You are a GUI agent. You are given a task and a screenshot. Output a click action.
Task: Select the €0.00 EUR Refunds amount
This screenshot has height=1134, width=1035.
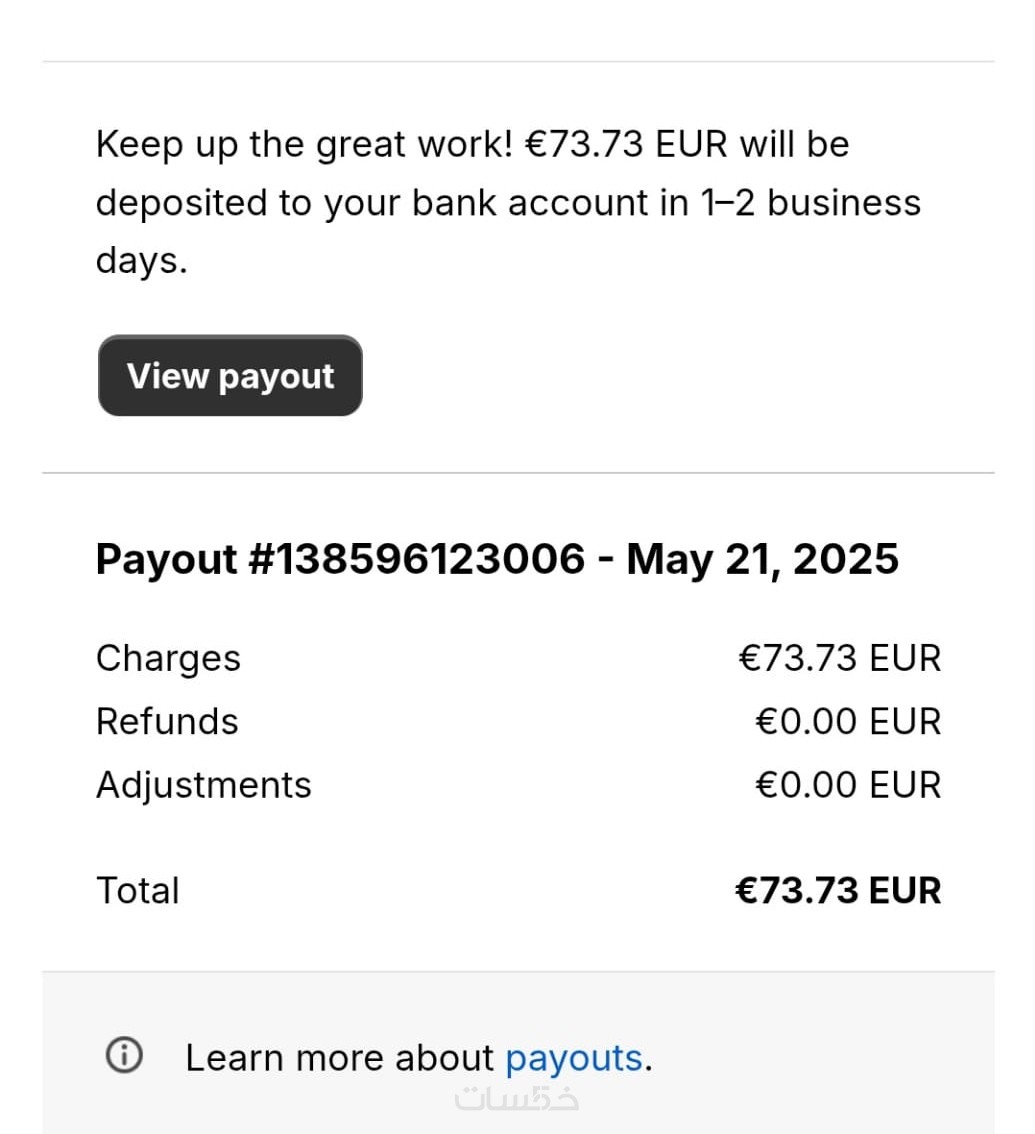coord(847,721)
